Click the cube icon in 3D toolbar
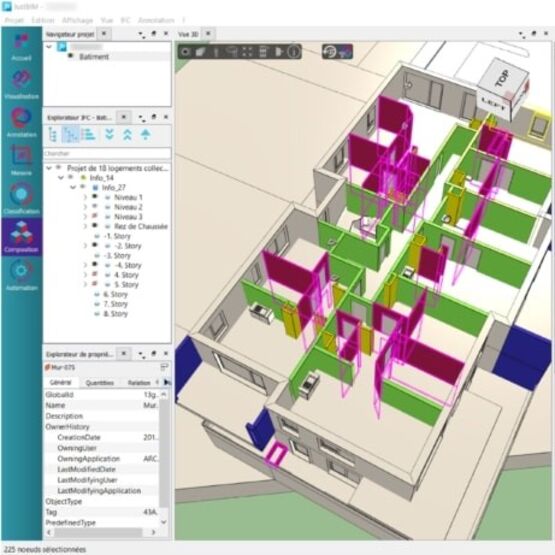Image resolution: width=555 pixels, height=555 pixels. click(x=201, y=52)
